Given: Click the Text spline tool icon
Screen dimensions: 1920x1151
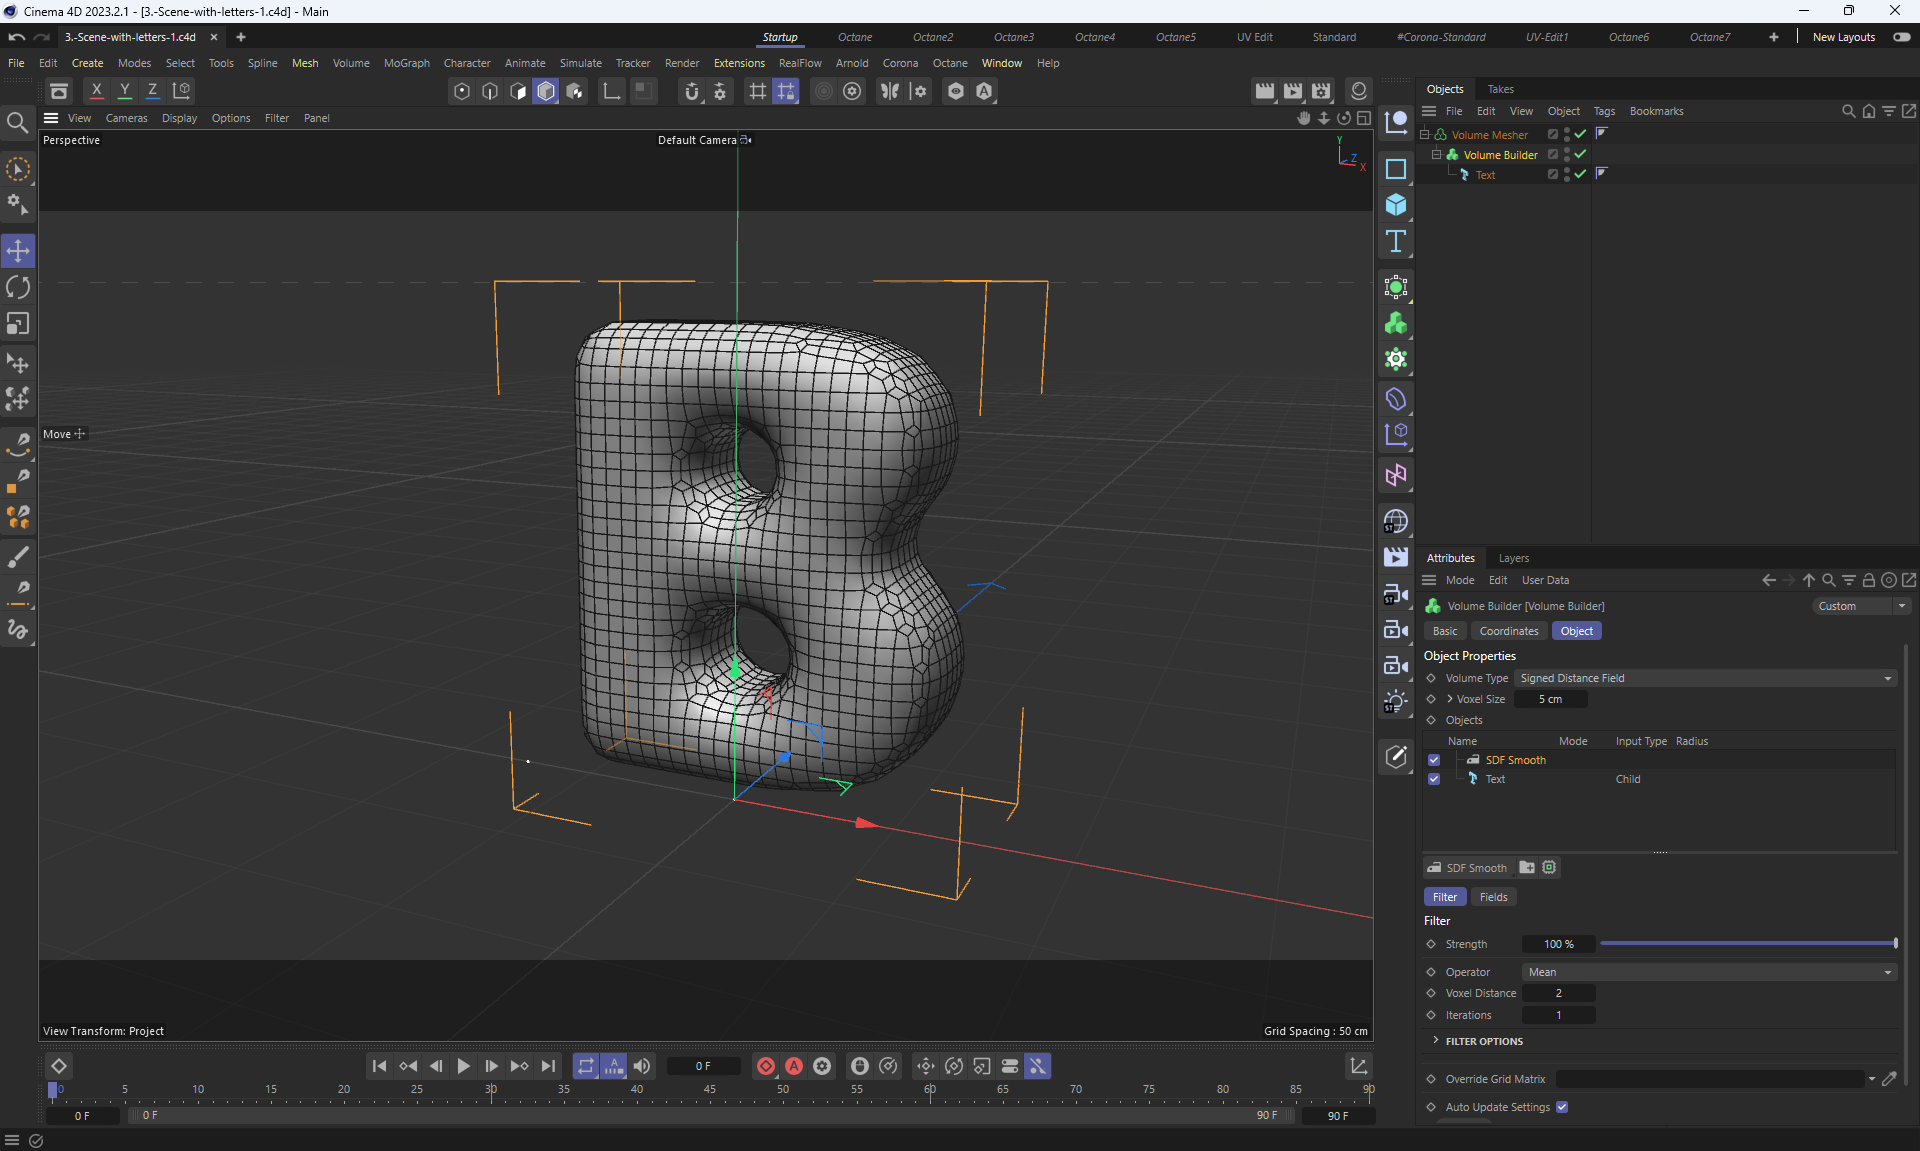Looking at the screenshot, I should tap(1396, 241).
